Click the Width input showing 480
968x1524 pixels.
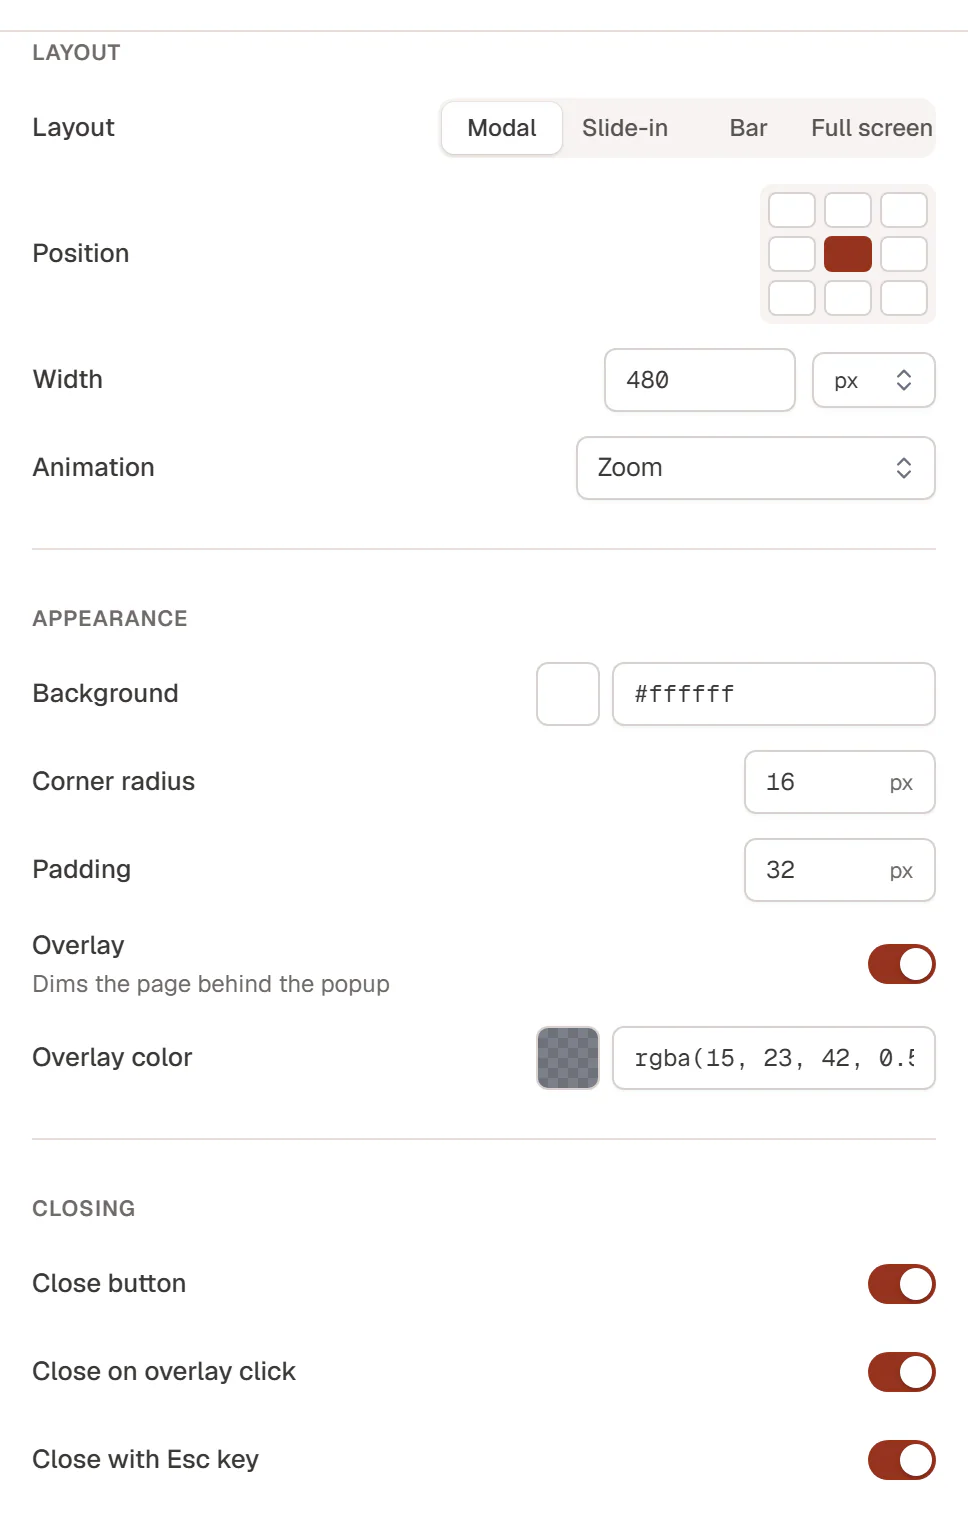click(x=700, y=380)
